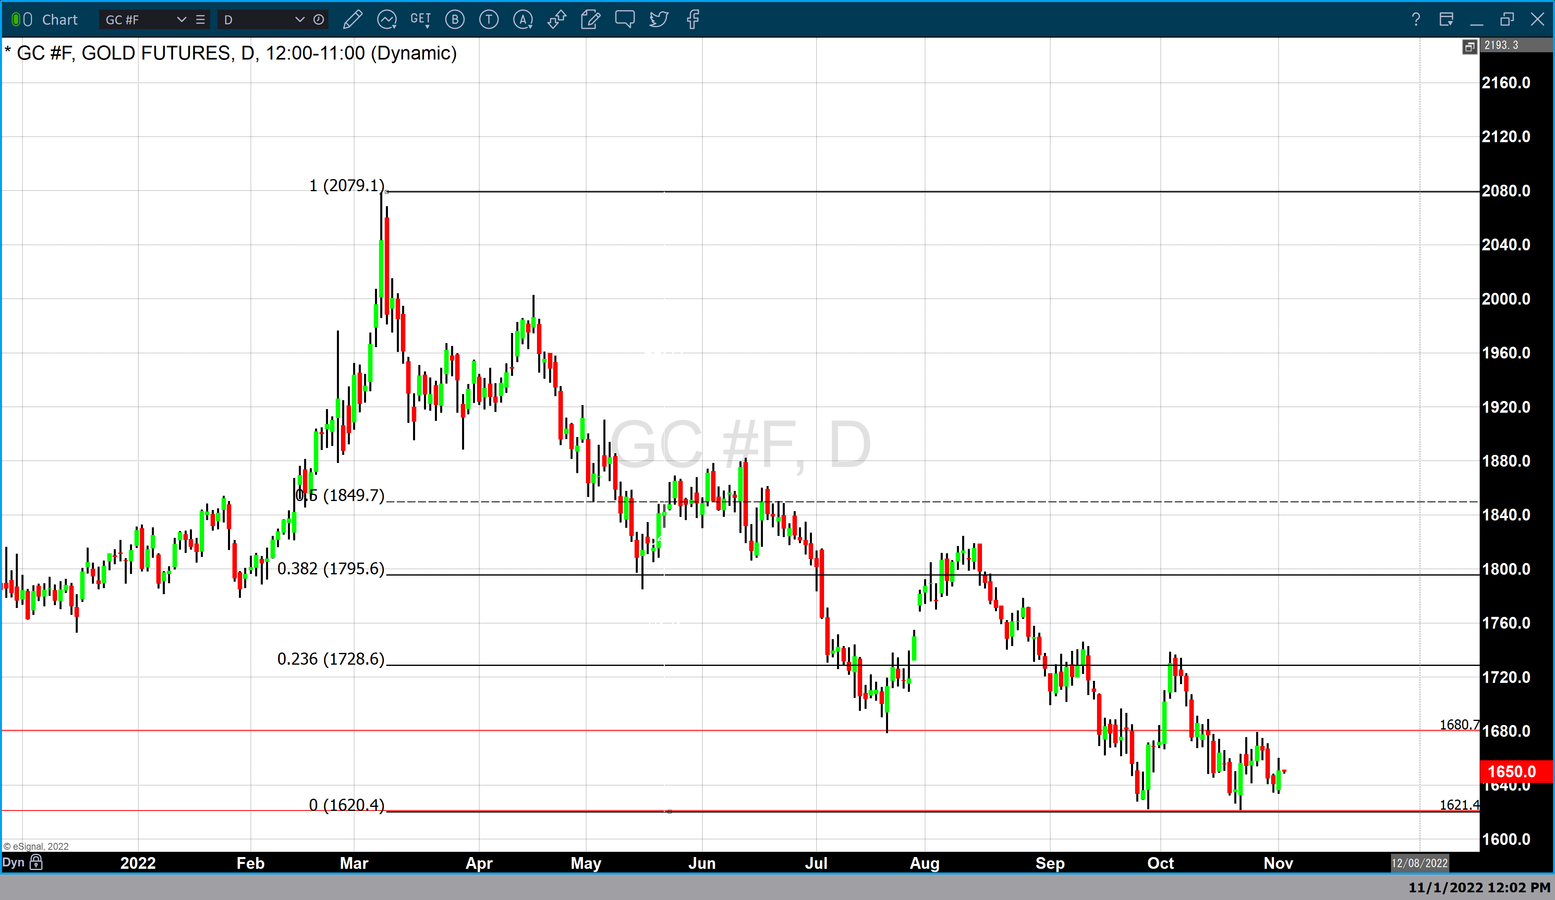Click the circled A alerts icon

click(523, 19)
